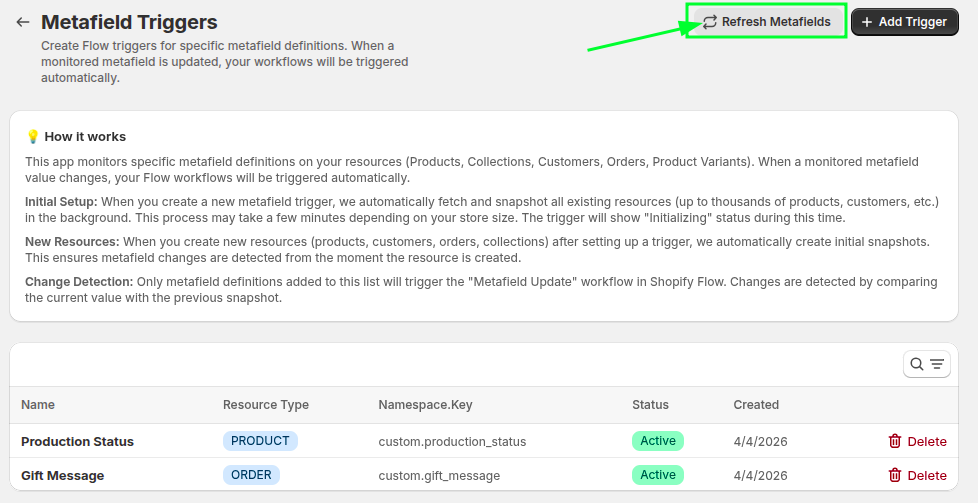Click the PRODUCT resource type badge
Viewport: 978px width, 503px height.
pos(260,441)
